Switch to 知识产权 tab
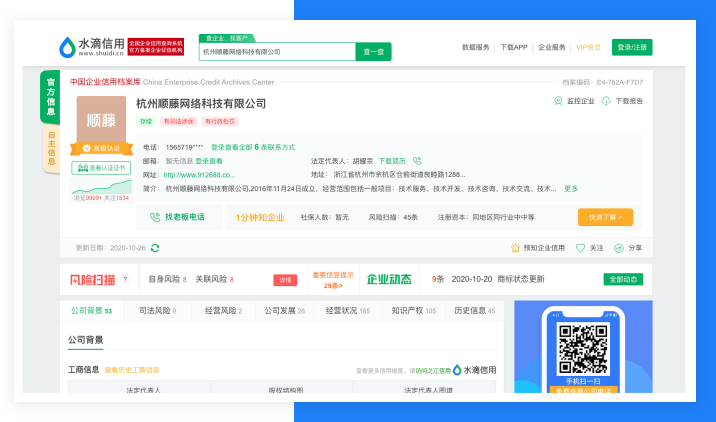This screenshot has height=422, width=716. [x=414, y=311]
